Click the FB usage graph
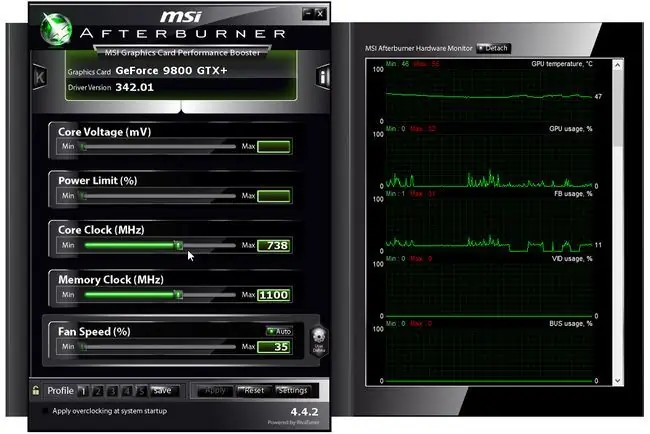 point(489,225)
